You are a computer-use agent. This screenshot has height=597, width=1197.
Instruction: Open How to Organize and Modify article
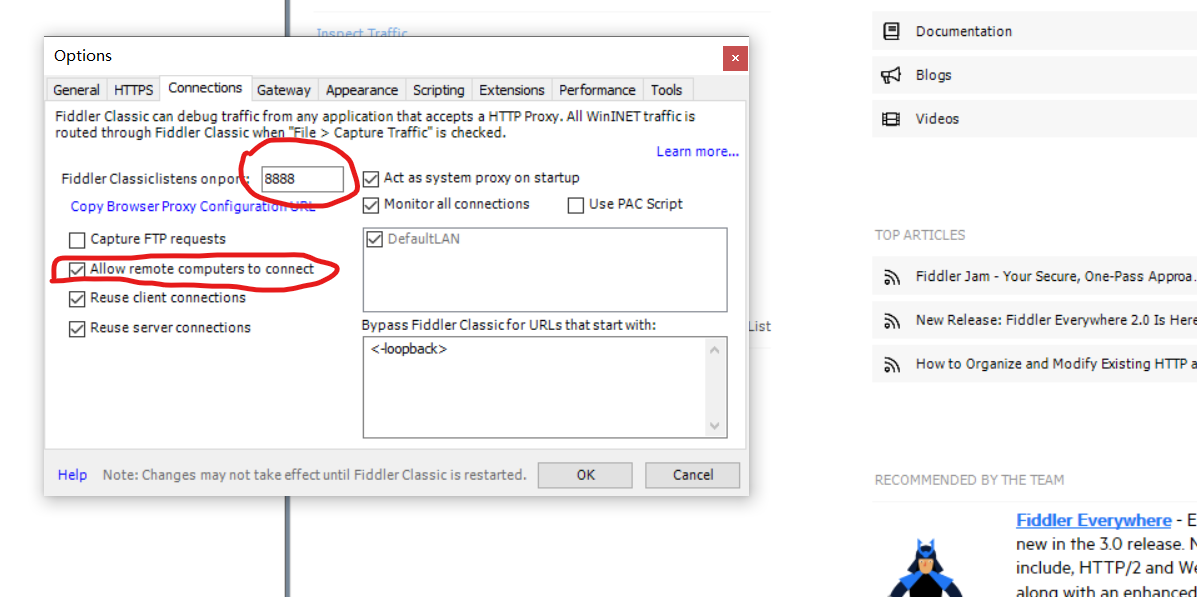(1034, 364)
